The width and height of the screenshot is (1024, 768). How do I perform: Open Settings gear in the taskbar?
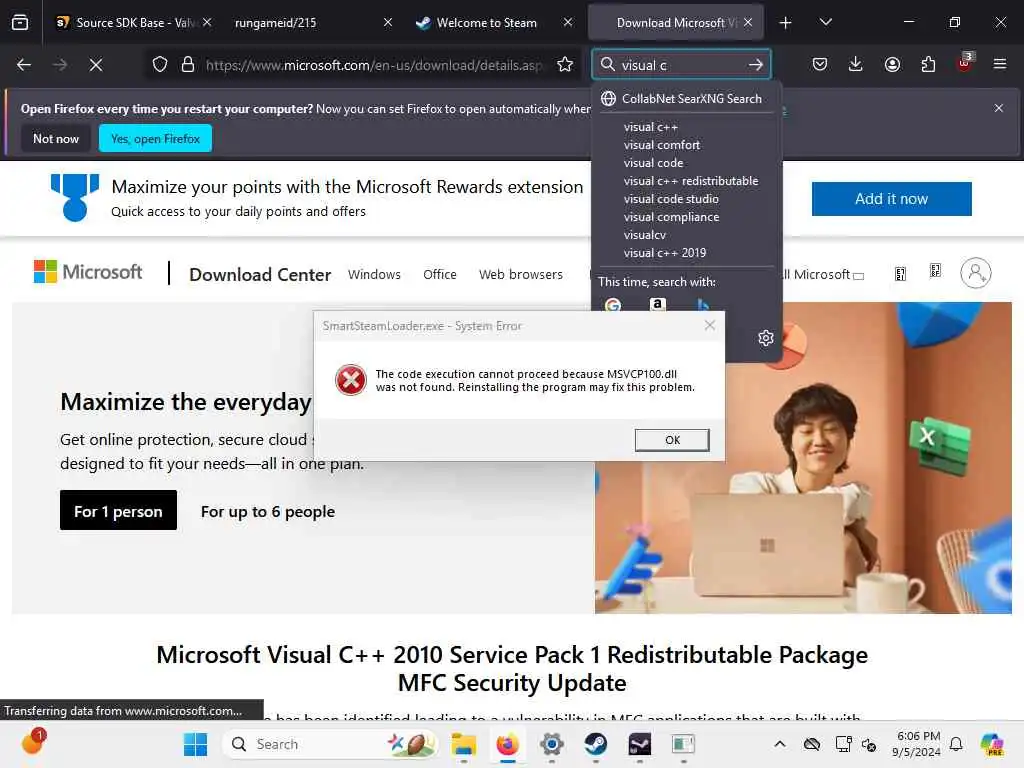(552, 744)
